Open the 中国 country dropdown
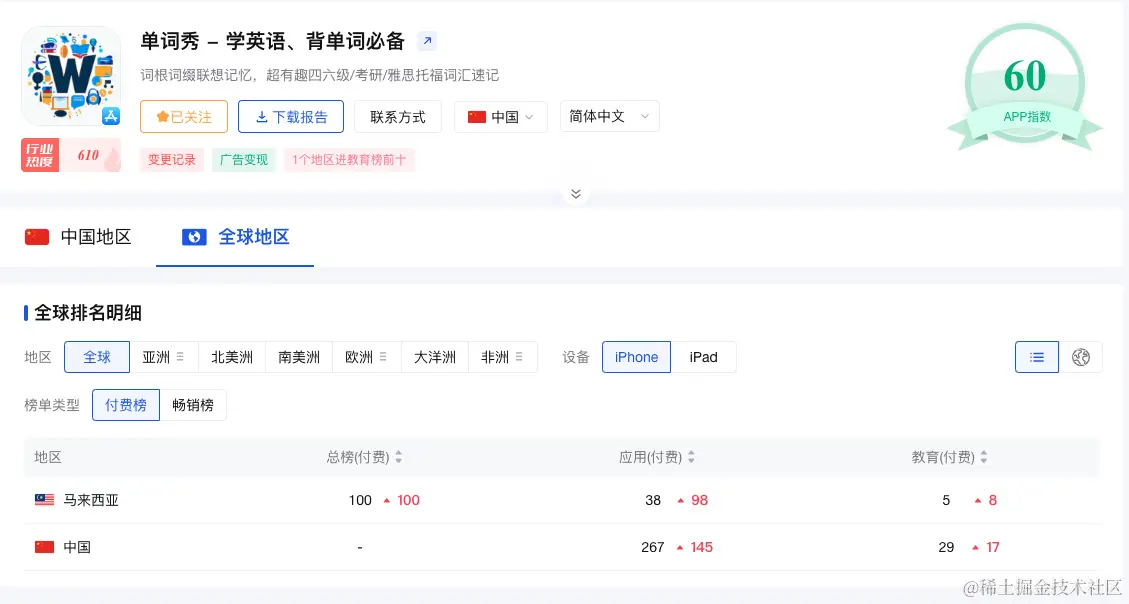 [x=500, y=117]
